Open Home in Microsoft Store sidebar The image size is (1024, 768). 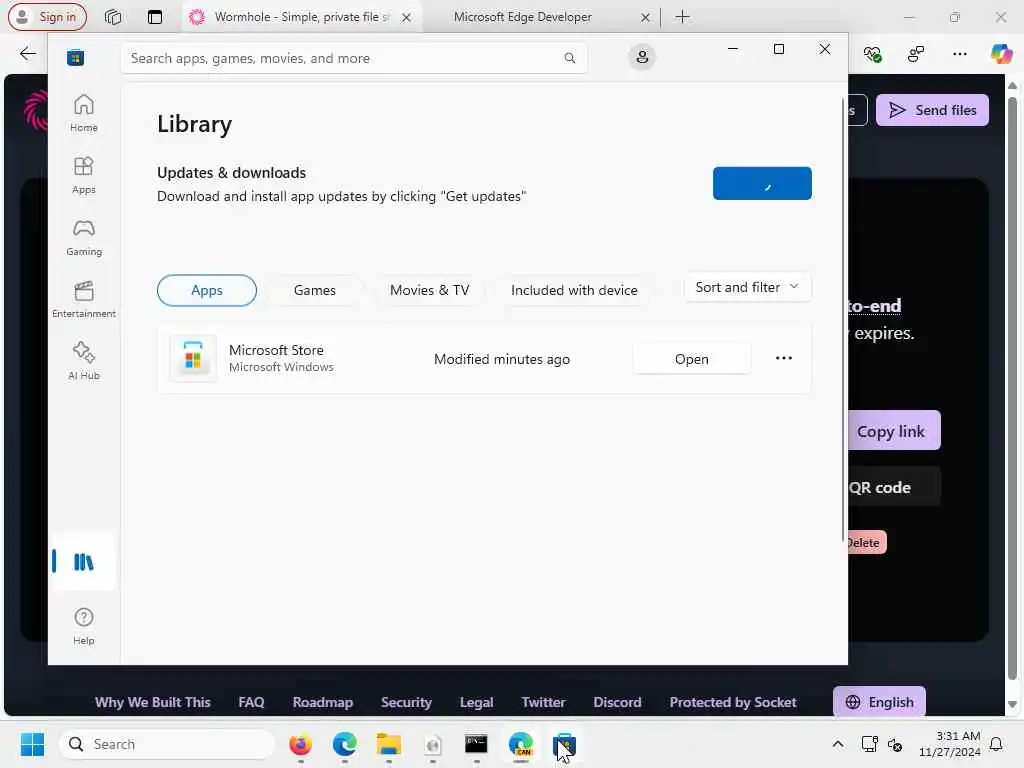click(x=84, y=113)
